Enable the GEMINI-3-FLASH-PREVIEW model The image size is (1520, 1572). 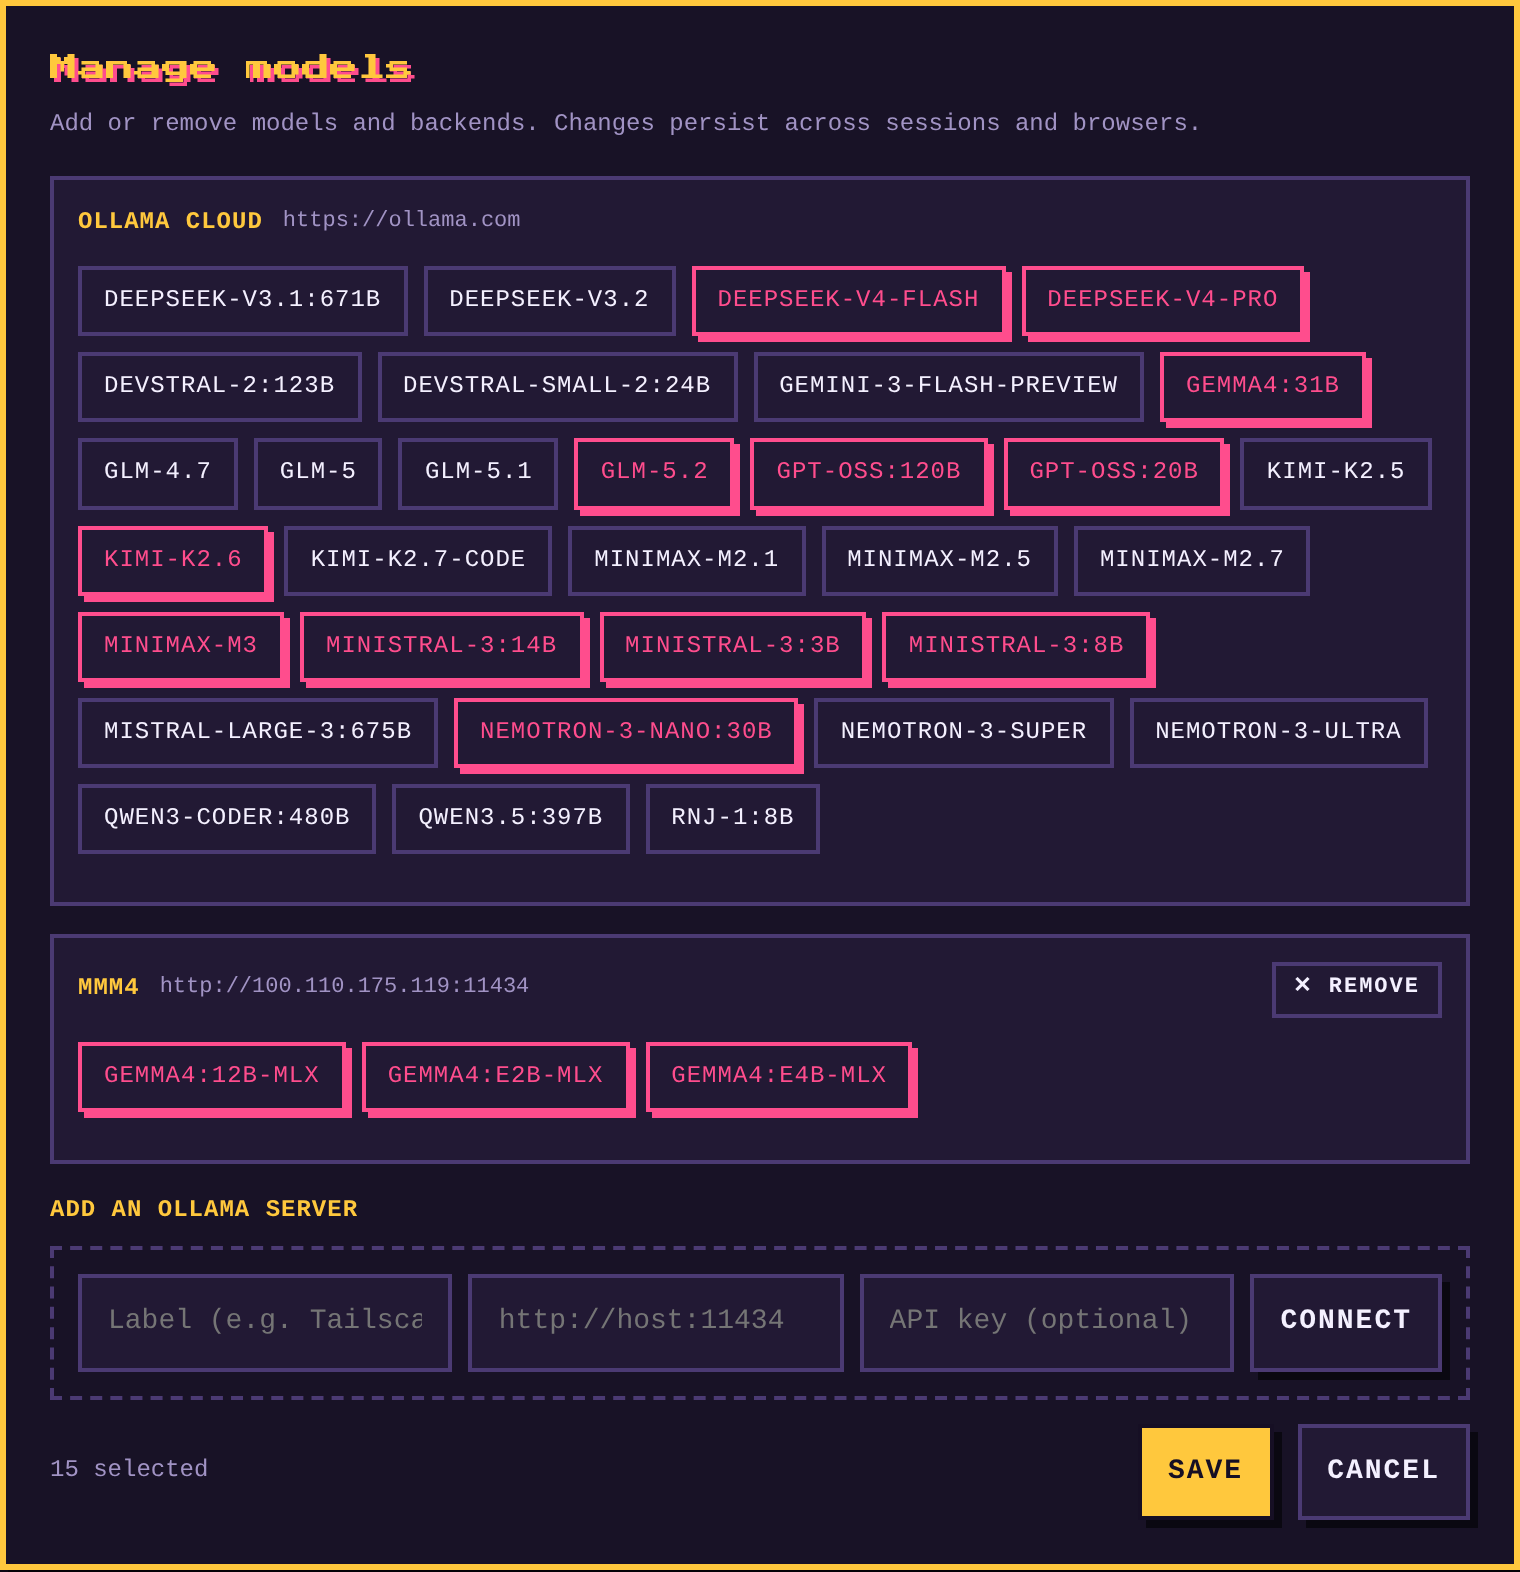tap(948, 386)
